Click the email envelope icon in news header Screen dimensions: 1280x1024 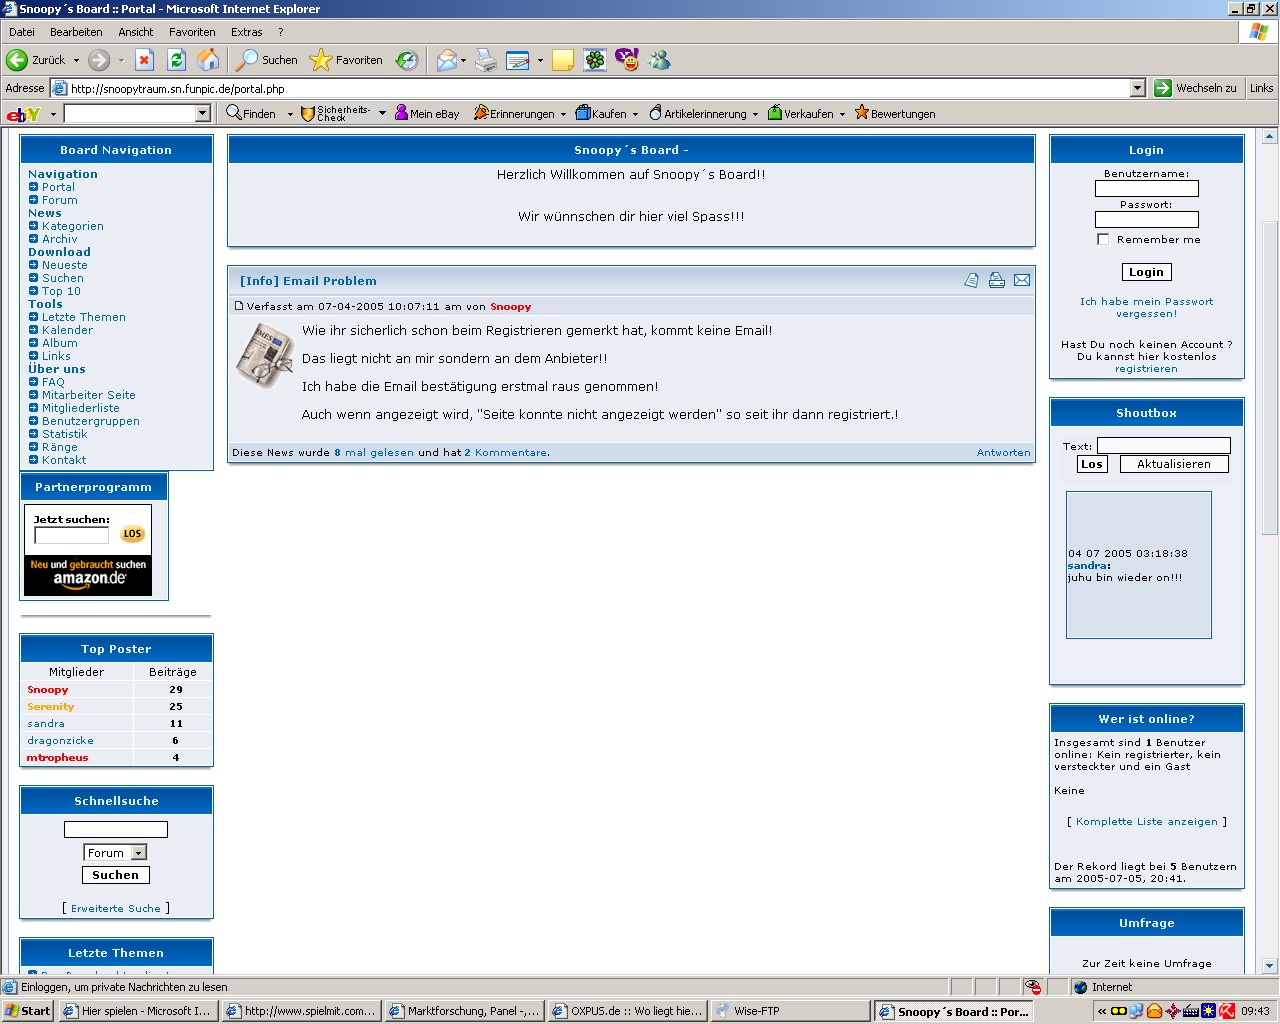pos(1021,281)
